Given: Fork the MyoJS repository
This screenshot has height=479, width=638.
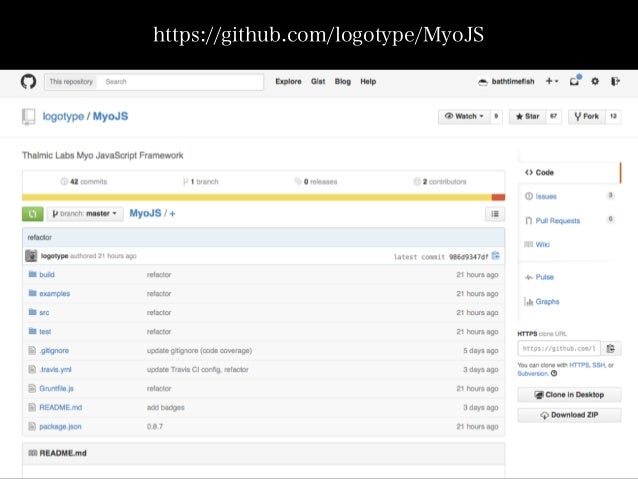Looking at the screenshot, I should pos(587,116).
